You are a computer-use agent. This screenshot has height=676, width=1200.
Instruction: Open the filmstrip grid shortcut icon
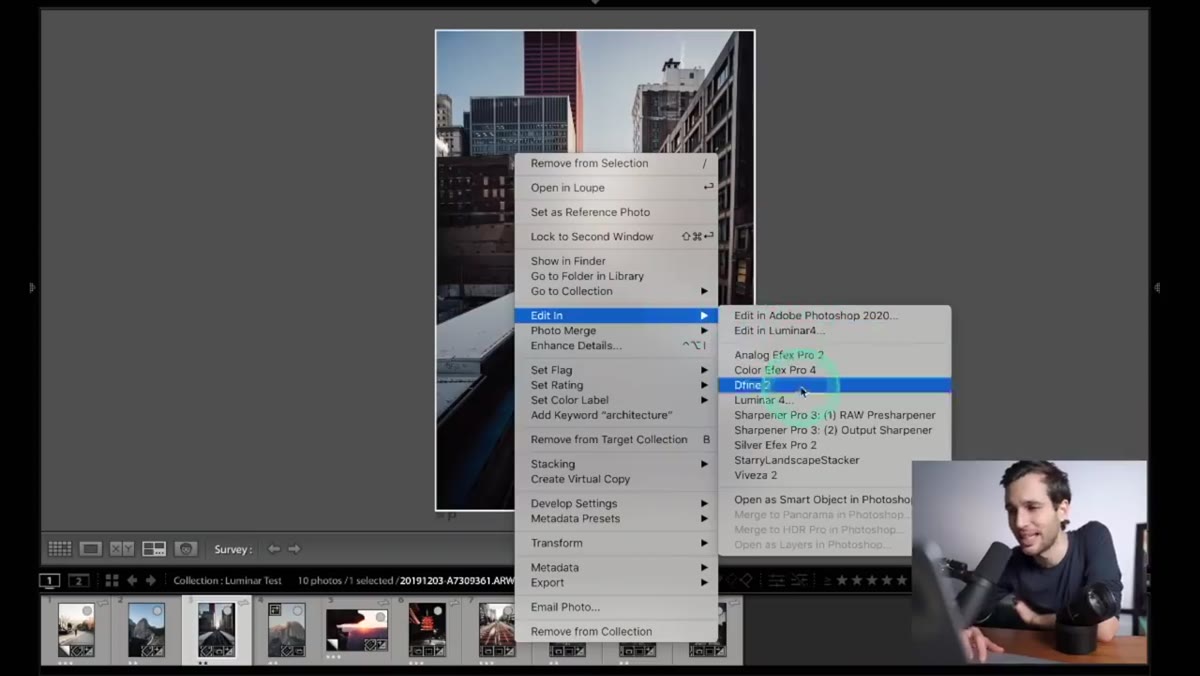(112, 581)
